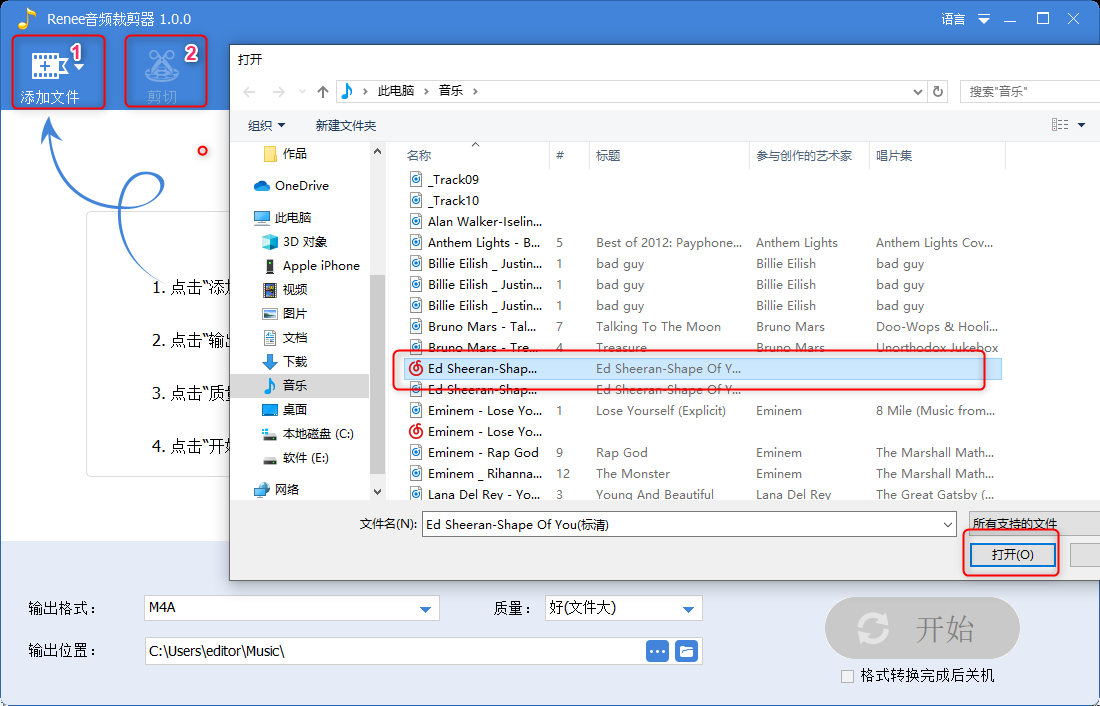Select the 本地磁盘 (C:) drive icon

(269, 434)
